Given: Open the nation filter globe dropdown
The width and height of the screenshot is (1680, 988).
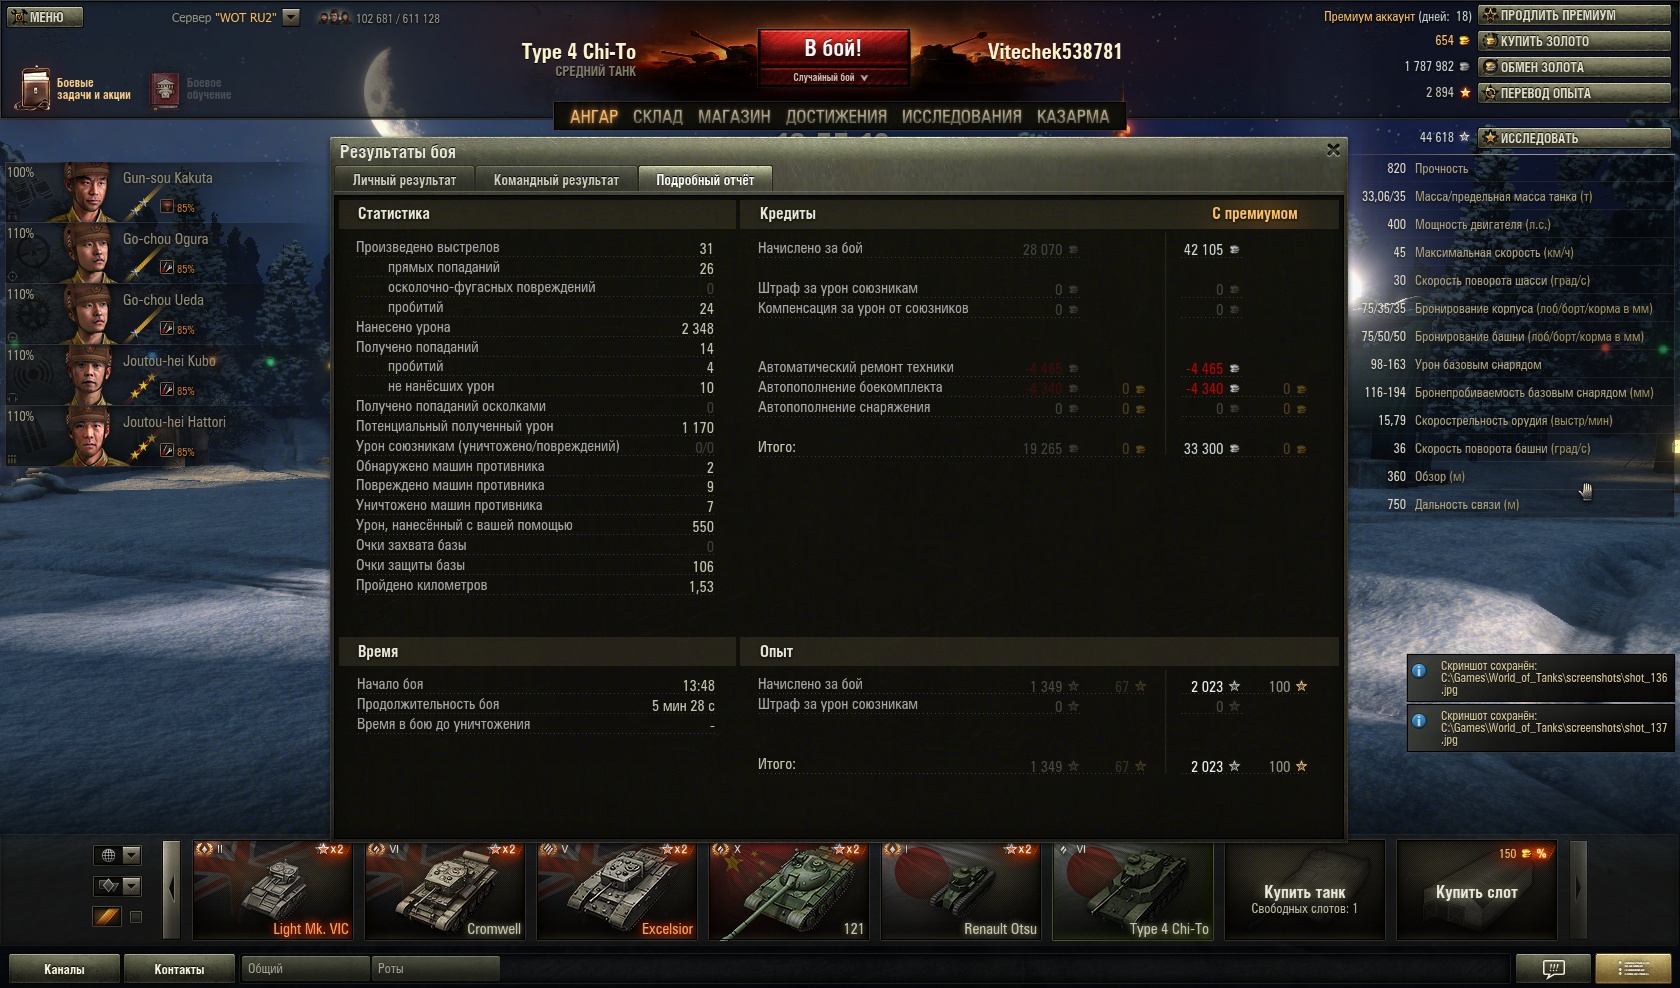Looking at the screenshot, I should click(118, 855).
